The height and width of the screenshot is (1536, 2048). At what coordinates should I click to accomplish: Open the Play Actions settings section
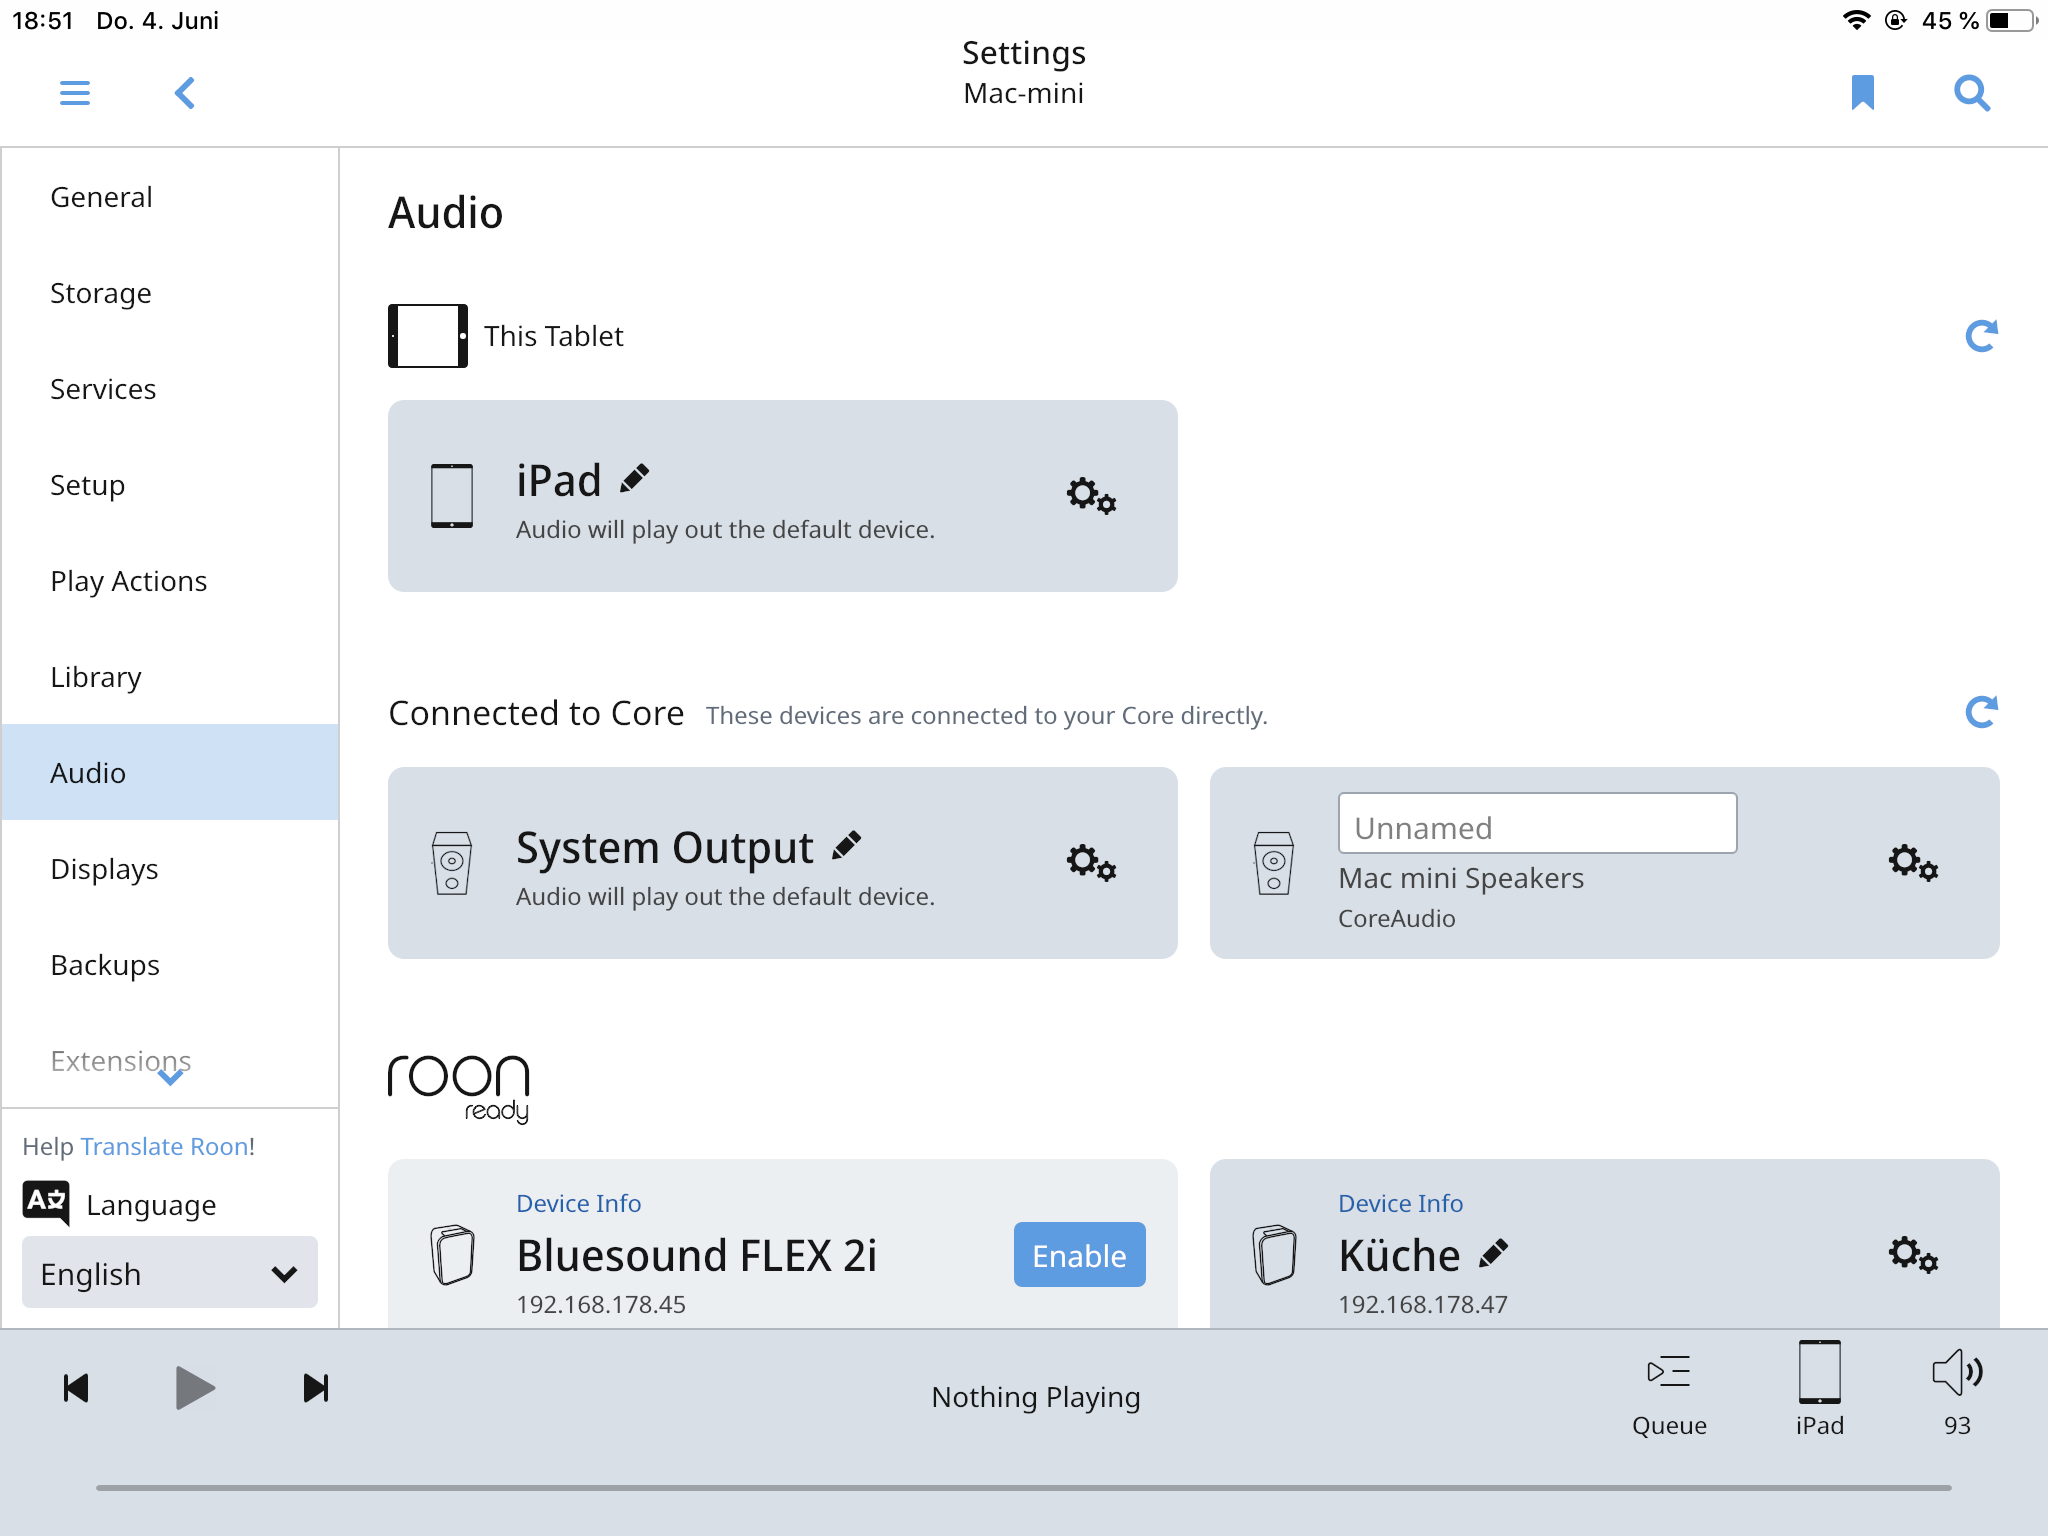click(x=170, y=581)
